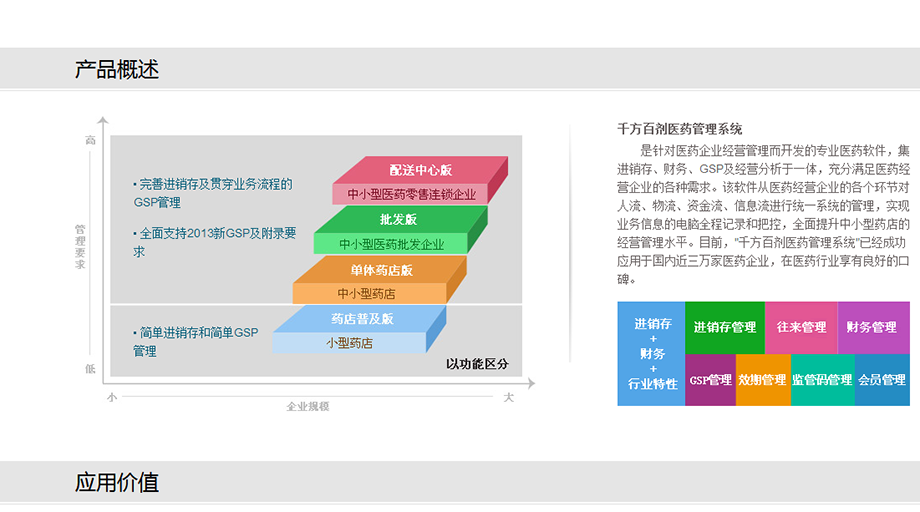Select the 财务管理 purple tile
Viewport: 920px width, 512px height.
click(x=872, y=327)
